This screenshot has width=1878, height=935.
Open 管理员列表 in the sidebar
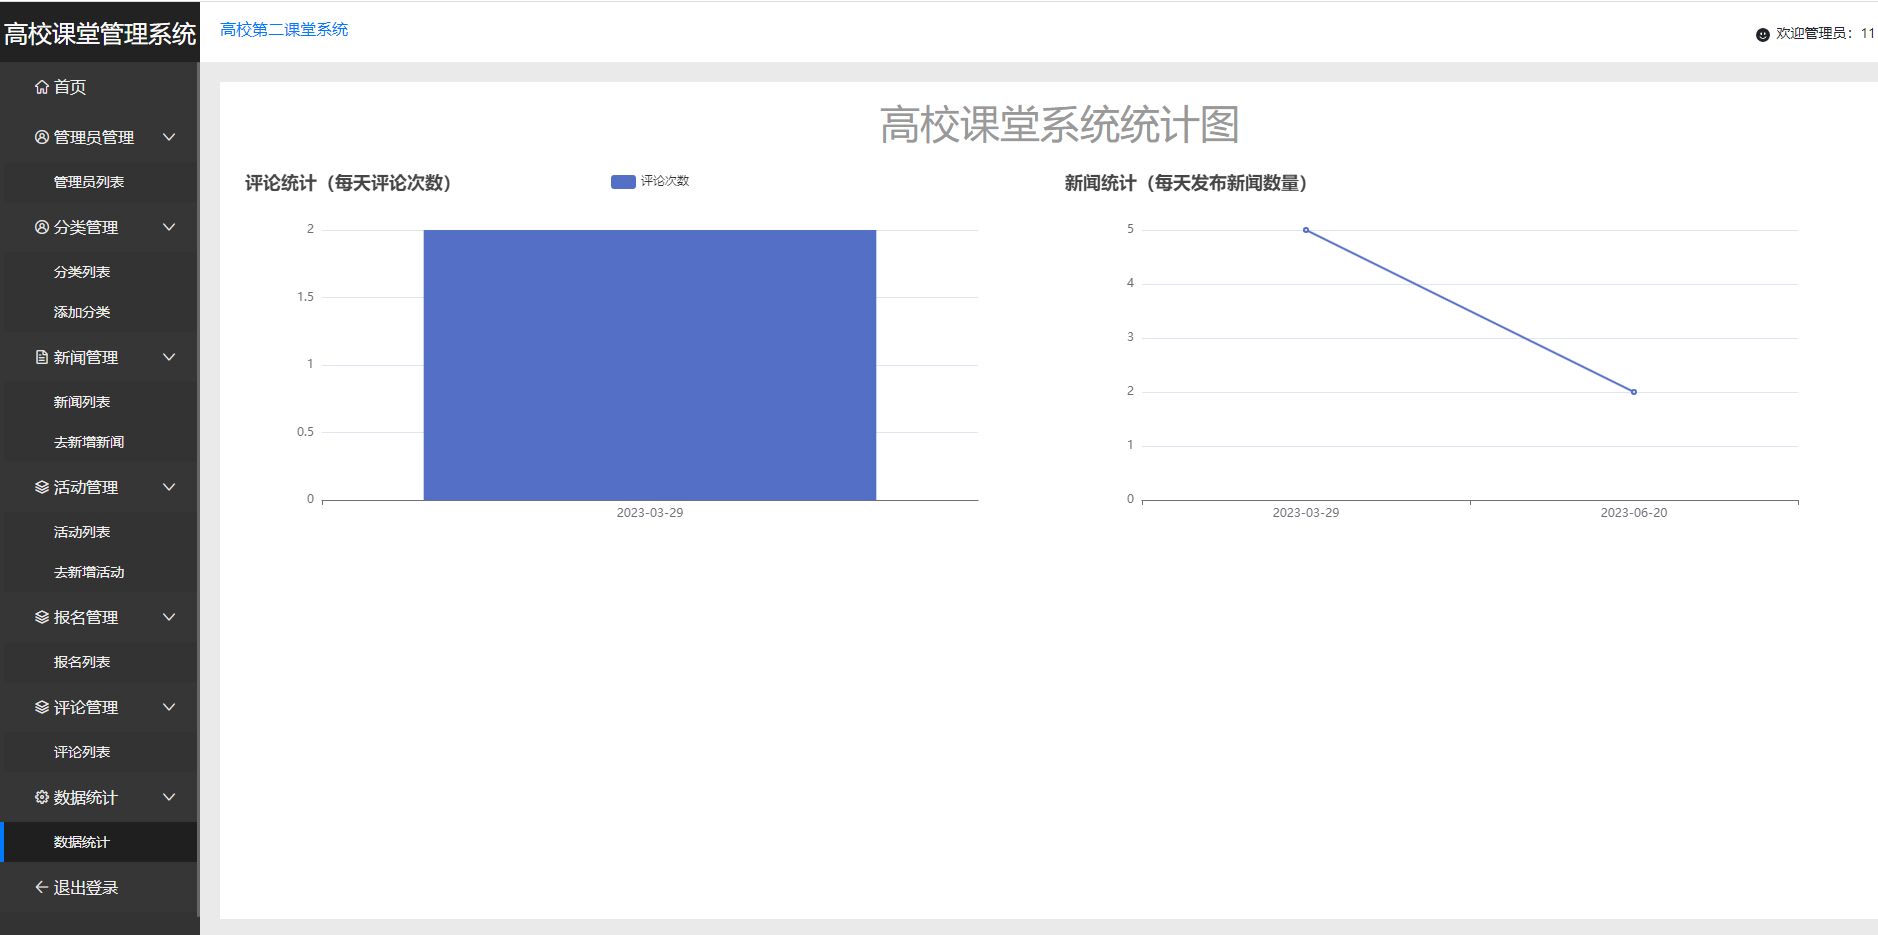click(x=100, y=182)
